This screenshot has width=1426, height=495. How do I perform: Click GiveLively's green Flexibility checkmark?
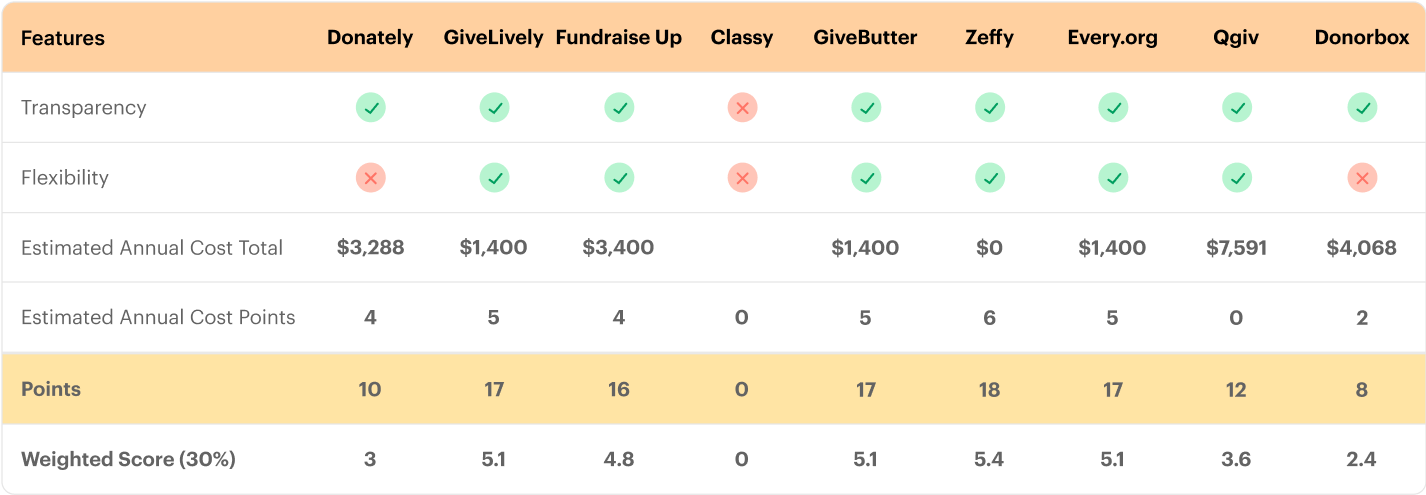(x=494, y=178)
